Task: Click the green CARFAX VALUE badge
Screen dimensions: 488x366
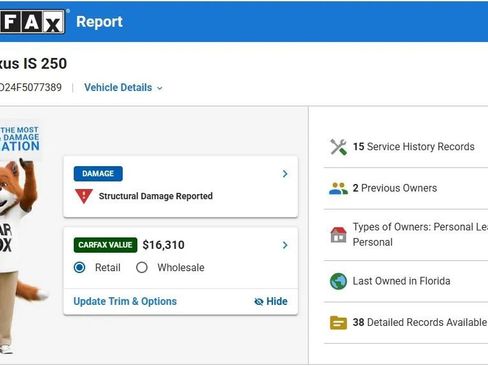Action: tap(105, 245)
